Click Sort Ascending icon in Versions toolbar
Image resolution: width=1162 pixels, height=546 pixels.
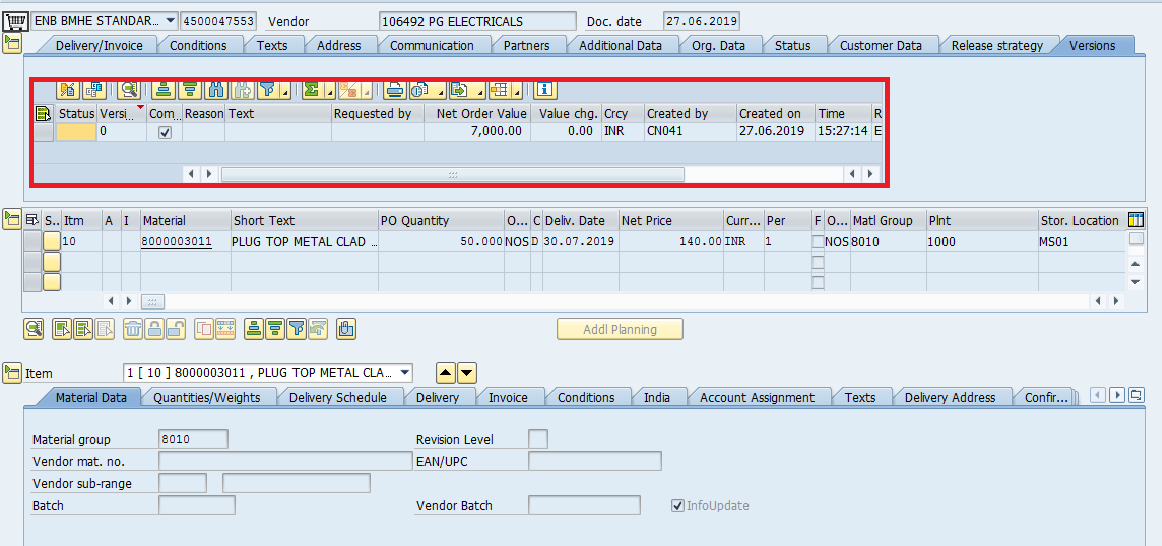[163, 90]
